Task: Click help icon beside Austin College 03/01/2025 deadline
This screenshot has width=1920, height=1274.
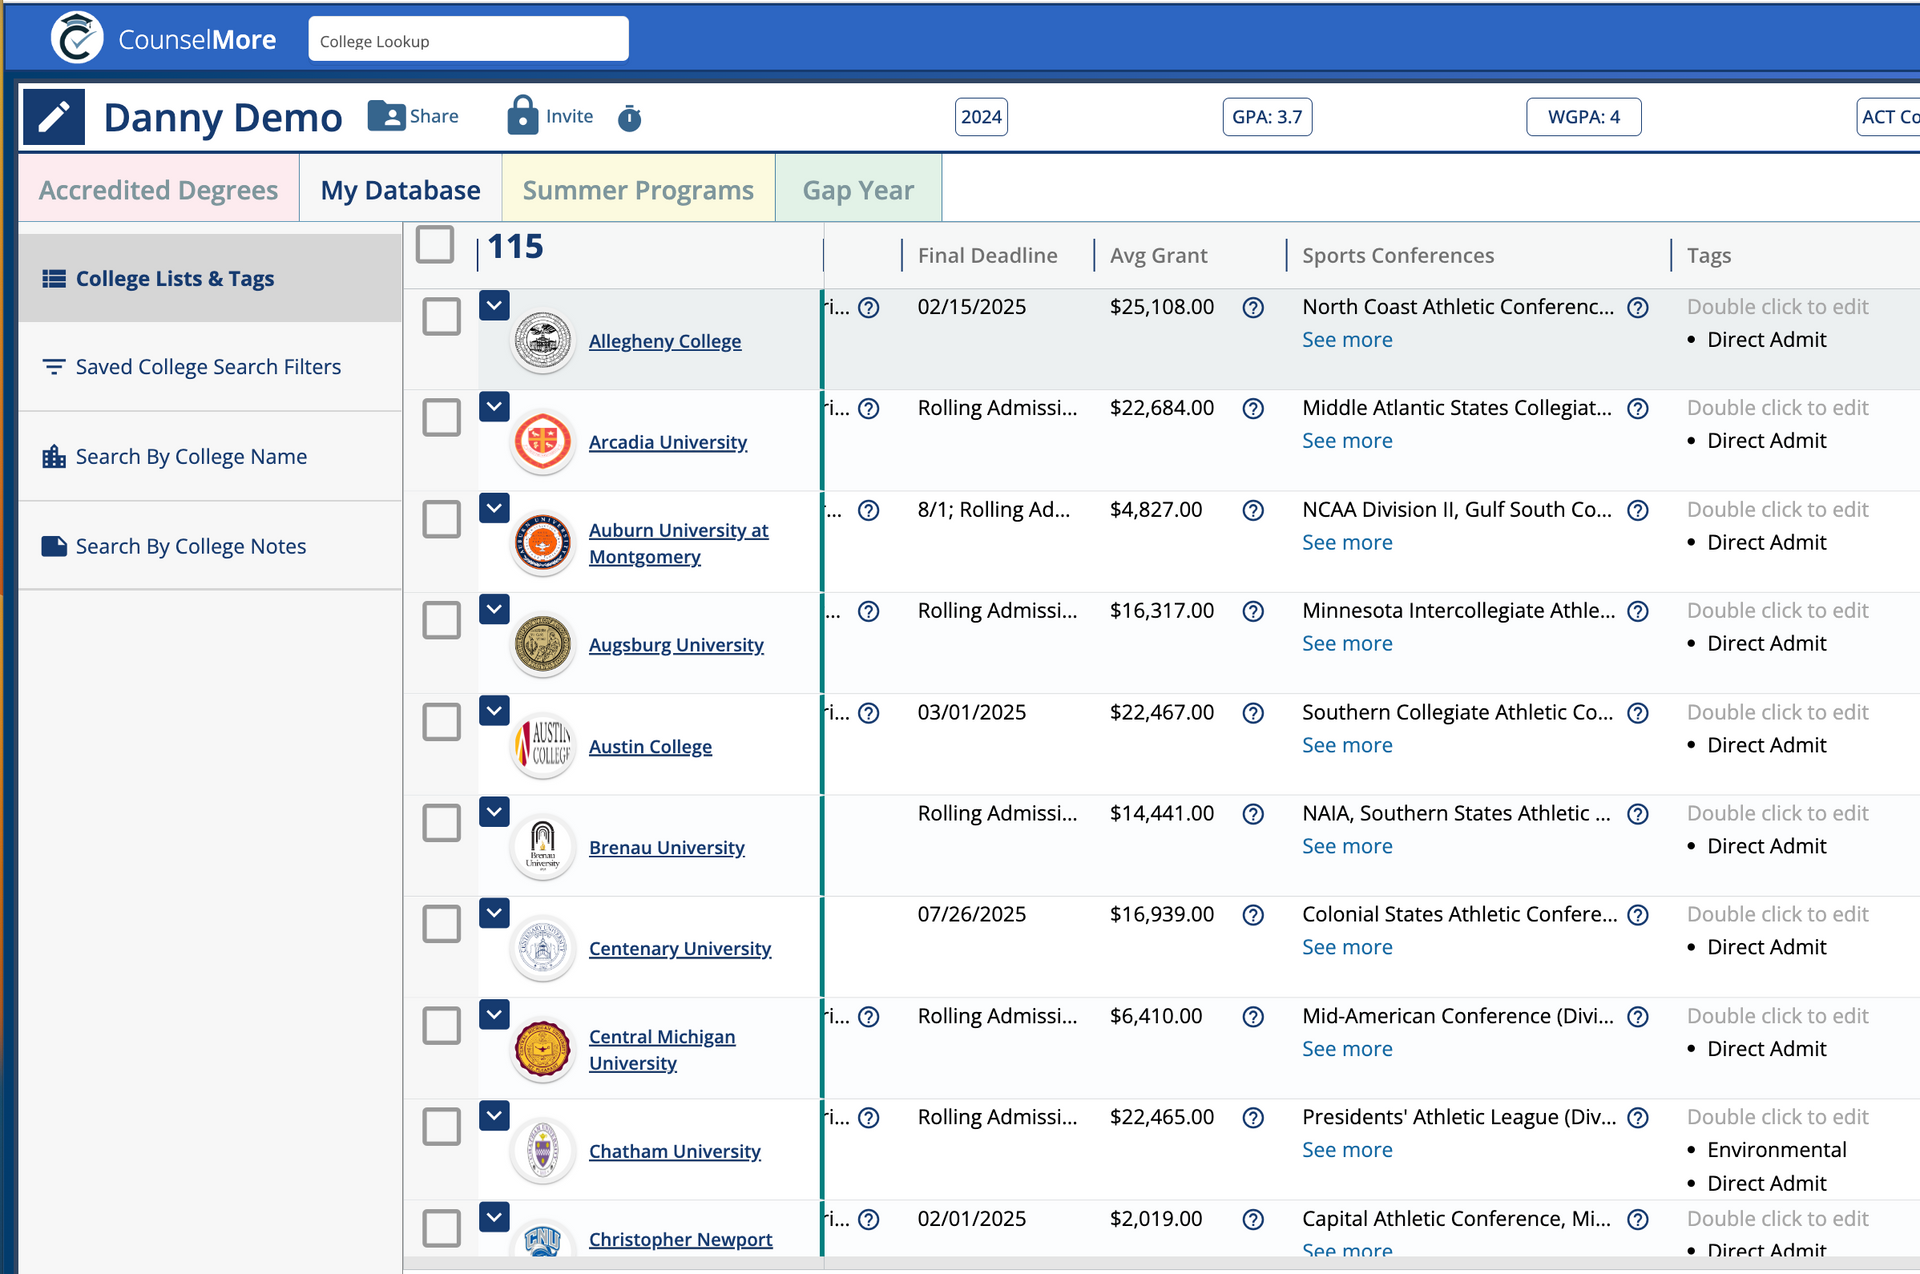Action: click(x=869, y=713)
